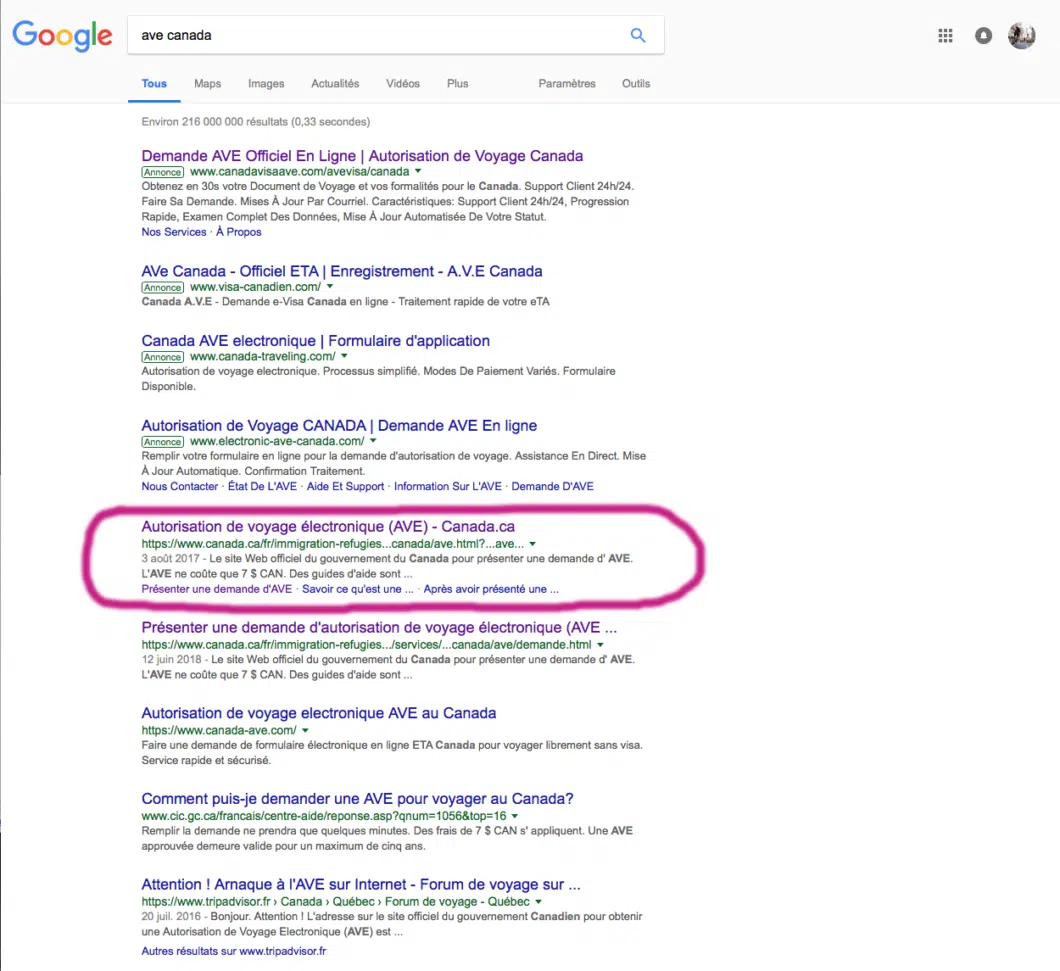This screenshot has width=1060, height=971.
Task: Open 'Attention ! Arnaque à l'AVE' forum result
Action: [x=361, y=884]
